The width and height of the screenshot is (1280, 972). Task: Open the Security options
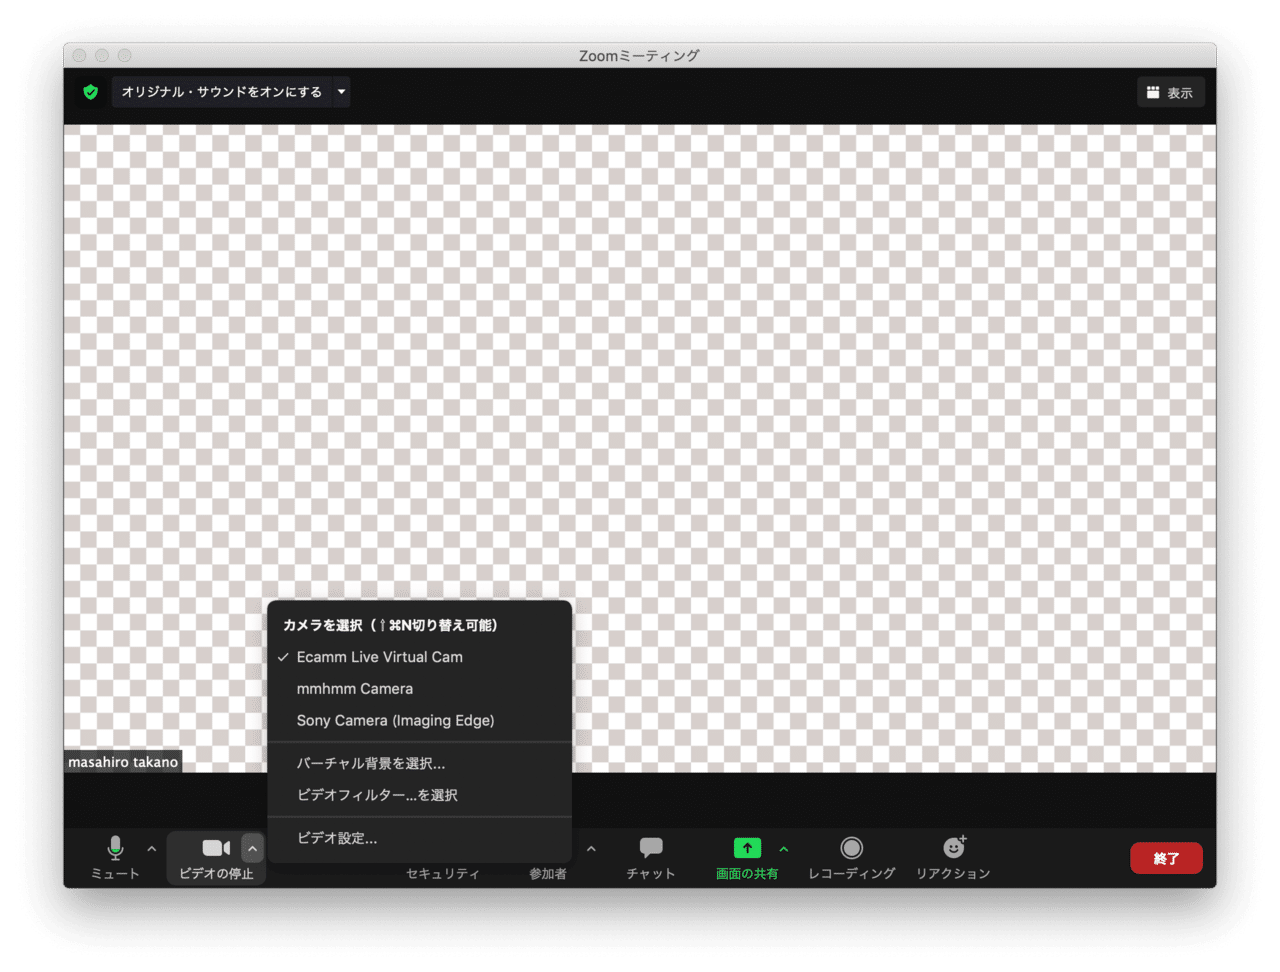point(443,873)
